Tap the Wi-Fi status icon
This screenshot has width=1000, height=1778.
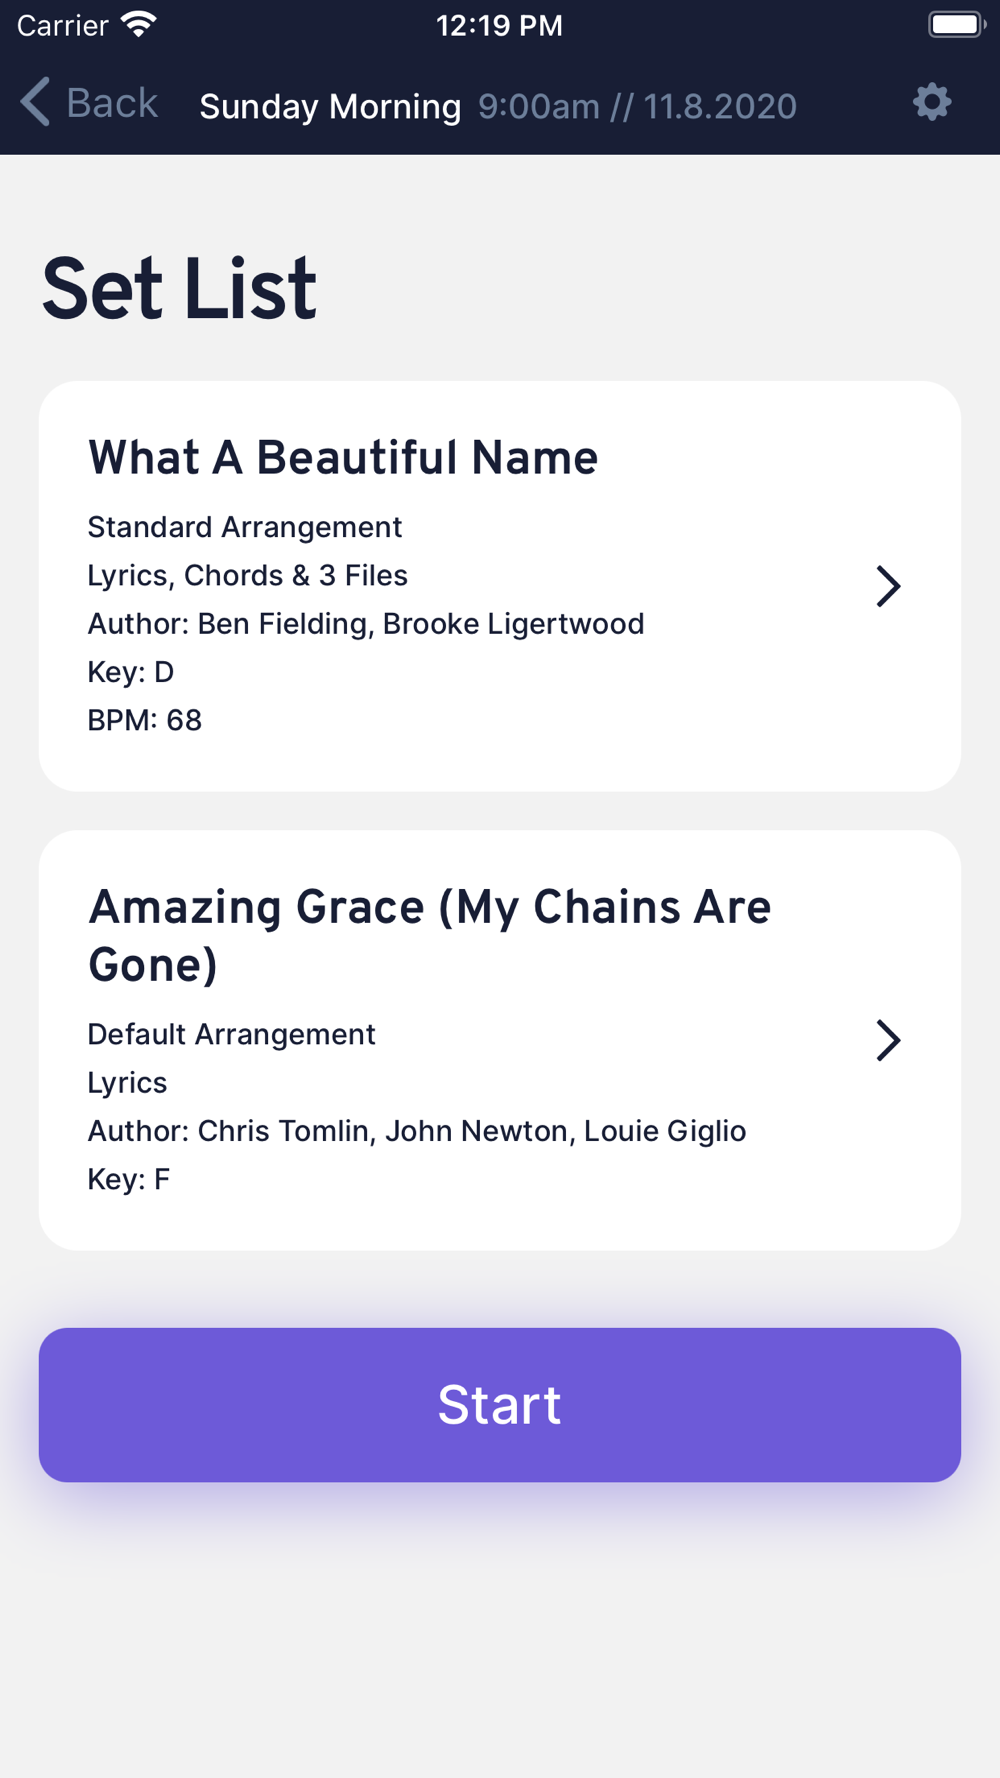[x=139, y=25]
